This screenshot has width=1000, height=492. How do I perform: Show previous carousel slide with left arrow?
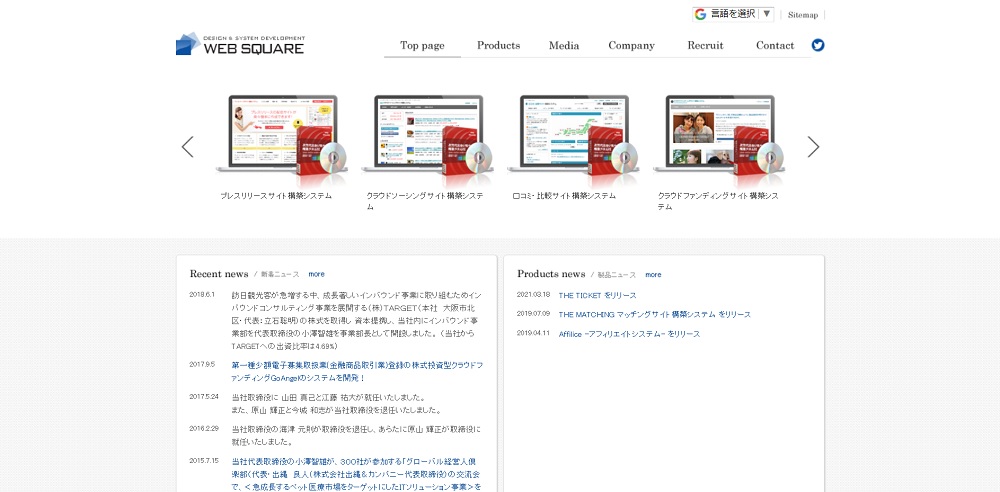pyautogui.click(x=187, y=147)
